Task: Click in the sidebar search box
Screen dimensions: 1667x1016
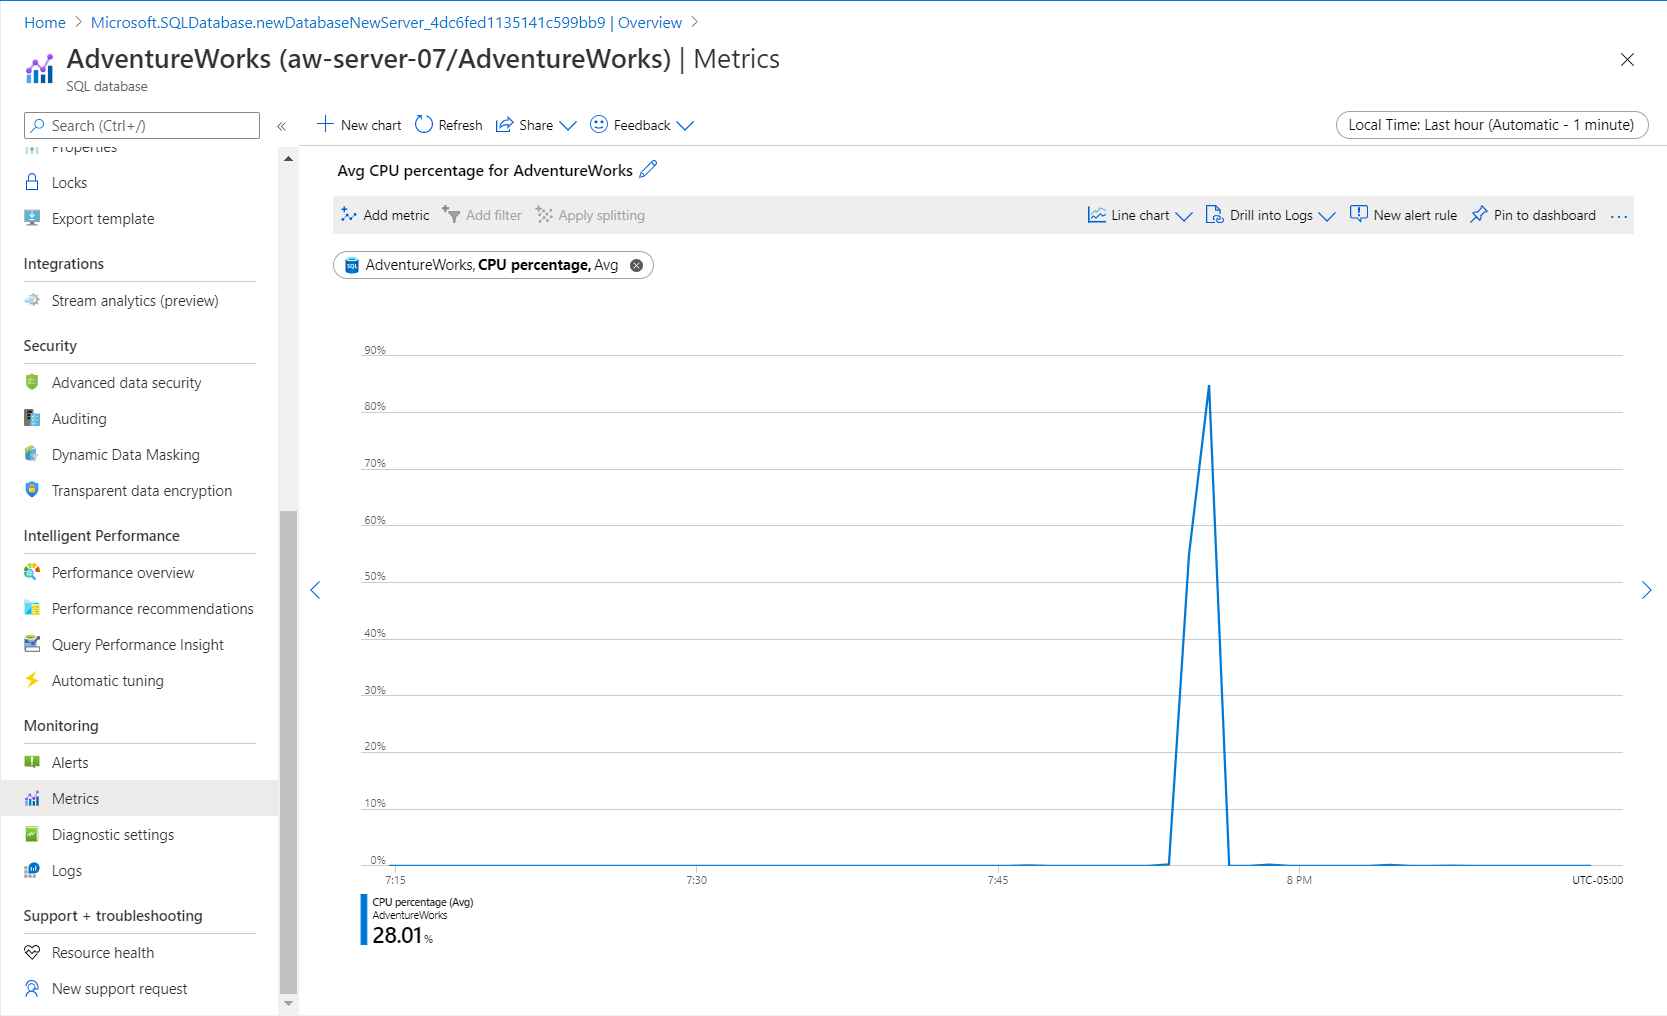Action: pos(142,125)
